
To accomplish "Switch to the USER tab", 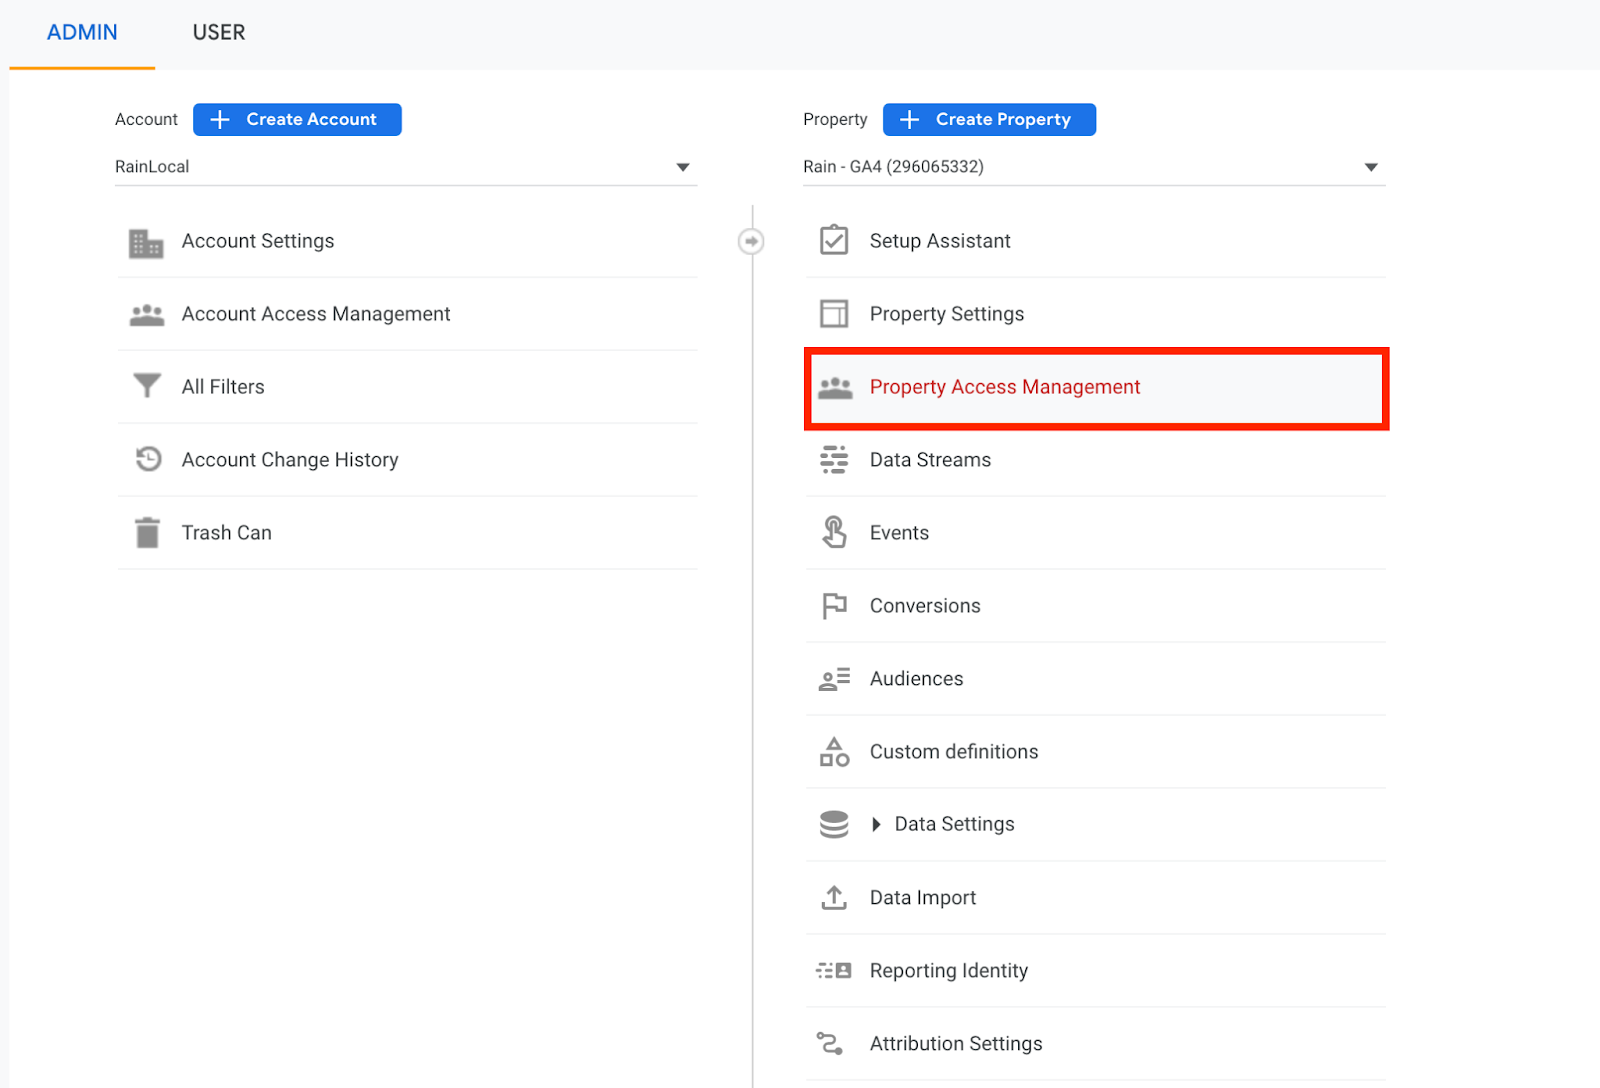I will (219, 33).
